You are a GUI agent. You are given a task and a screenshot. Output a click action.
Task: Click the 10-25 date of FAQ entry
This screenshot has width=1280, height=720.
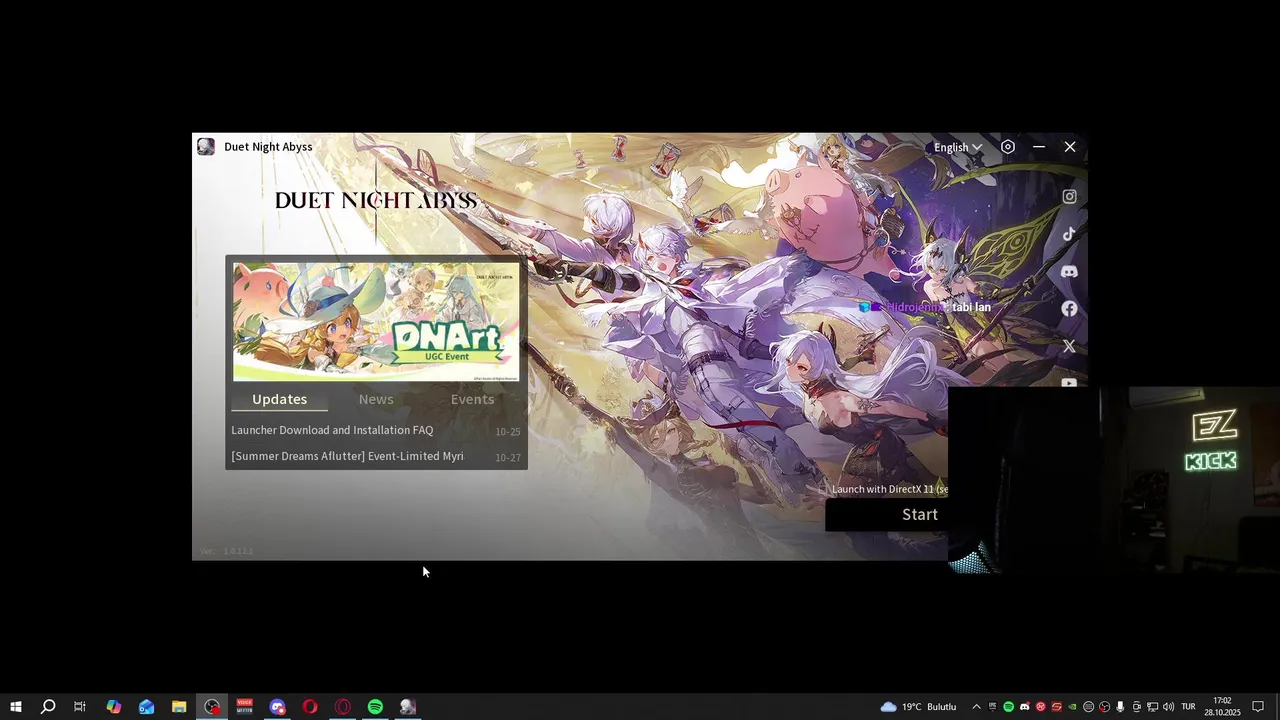[x=508, y=432]
